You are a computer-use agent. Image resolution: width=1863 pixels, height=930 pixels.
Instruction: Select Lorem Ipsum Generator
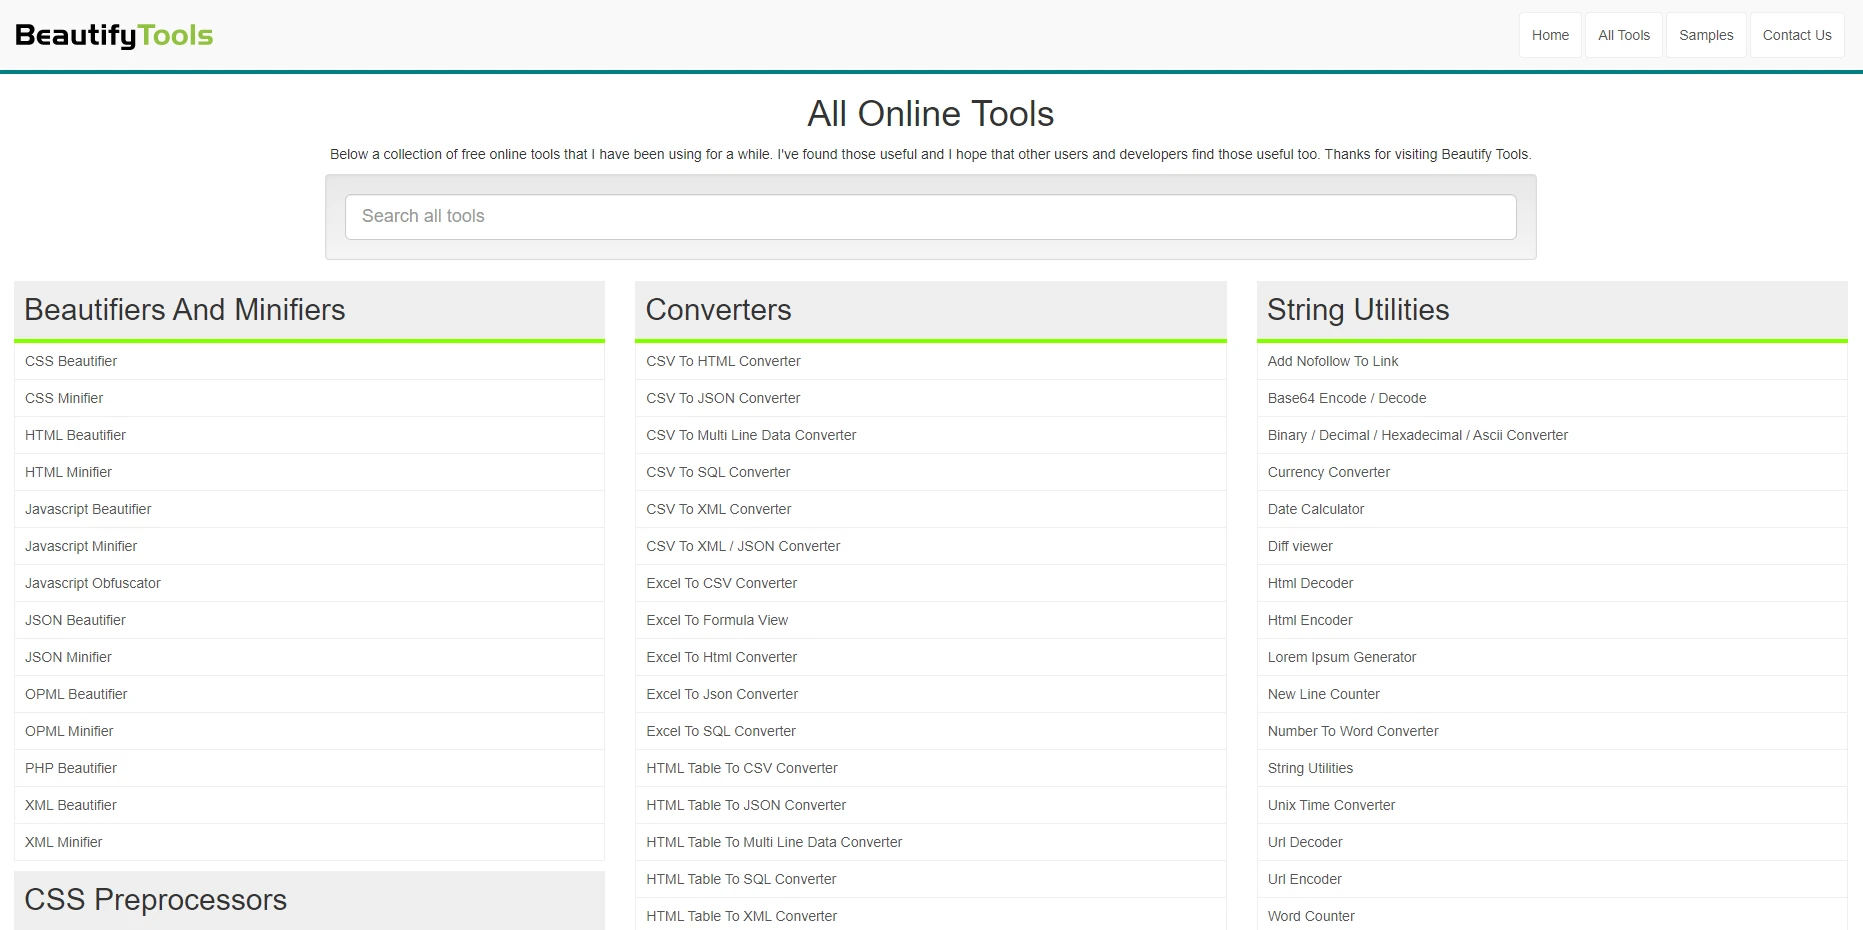point(1341,657)
